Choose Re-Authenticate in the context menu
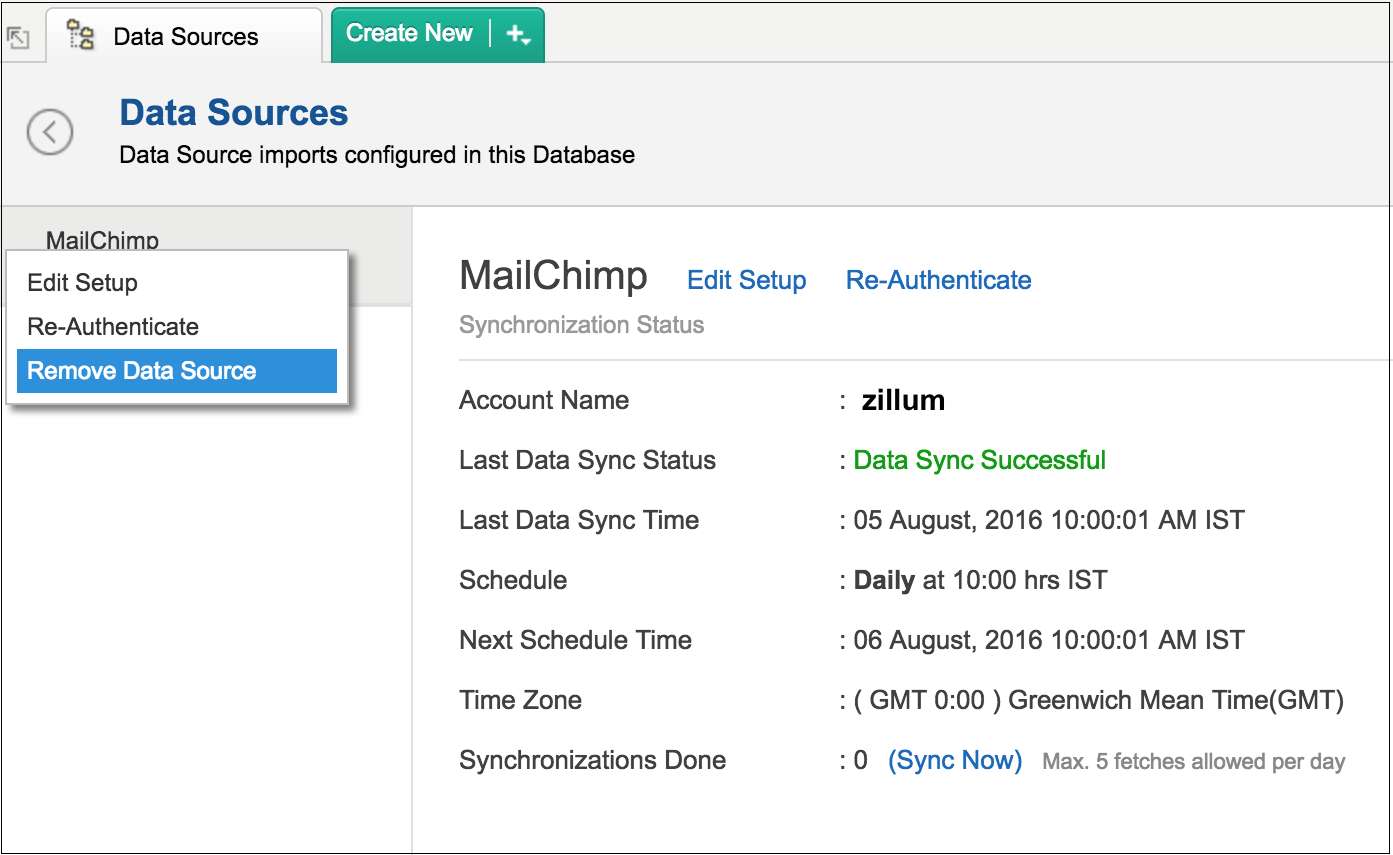Image resolution: width=1393 pixels, height=855 pixels. click(x=113, y=327)
